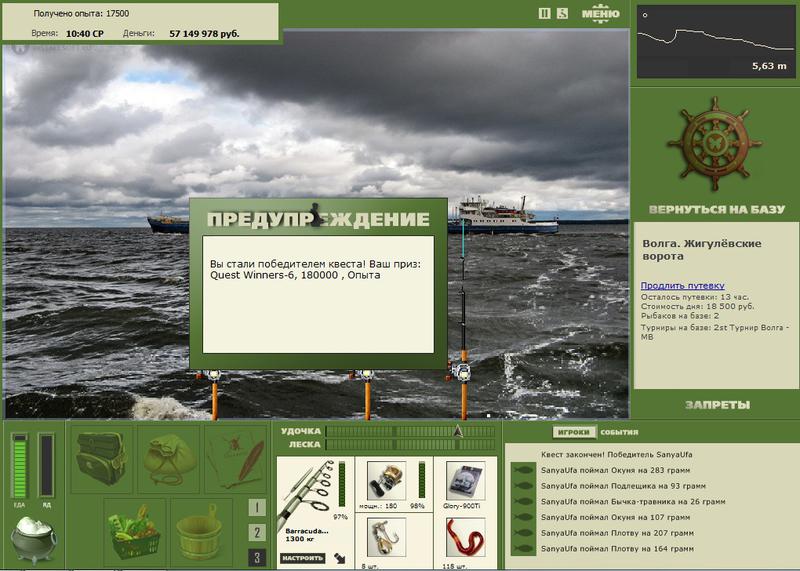Select rod slot 3
The image size is (800, 571).
pos(257,558)
